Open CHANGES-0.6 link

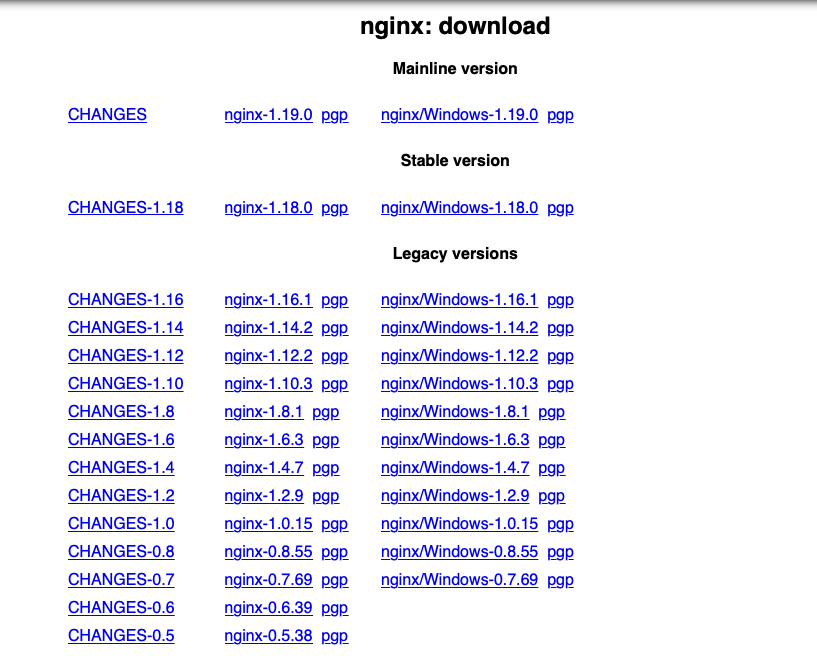coord(121,608)
